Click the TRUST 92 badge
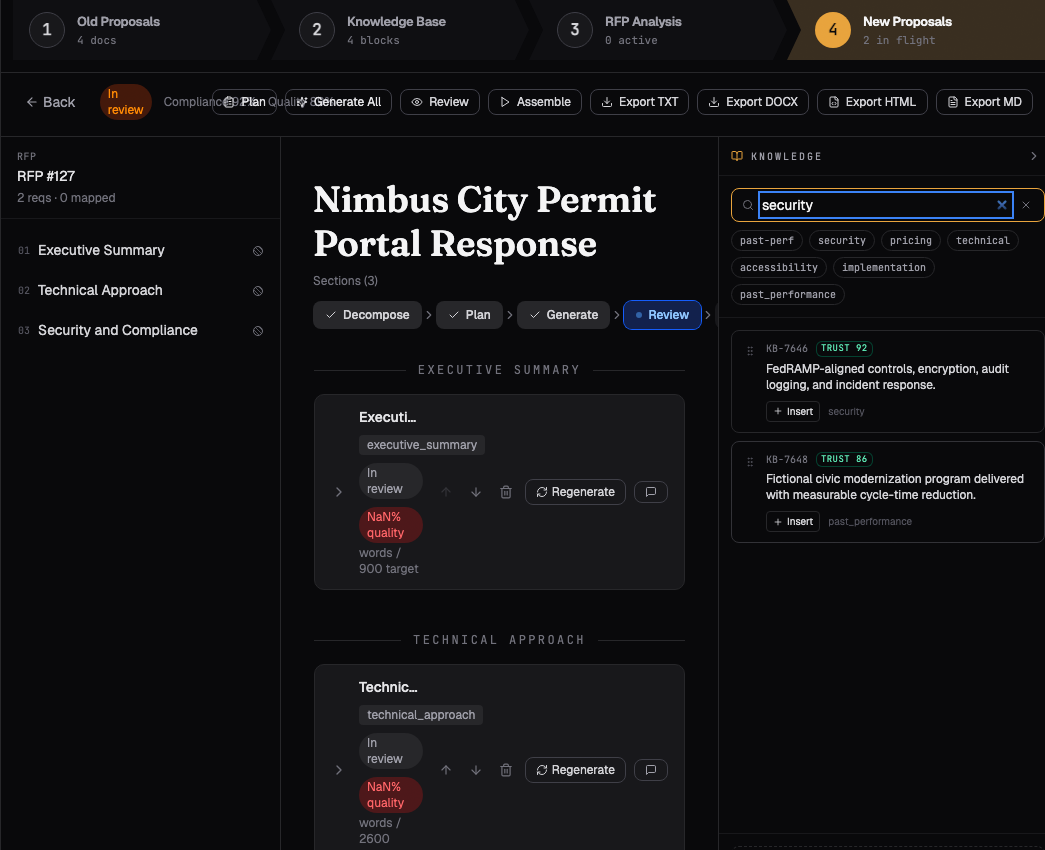 point(844,348)
